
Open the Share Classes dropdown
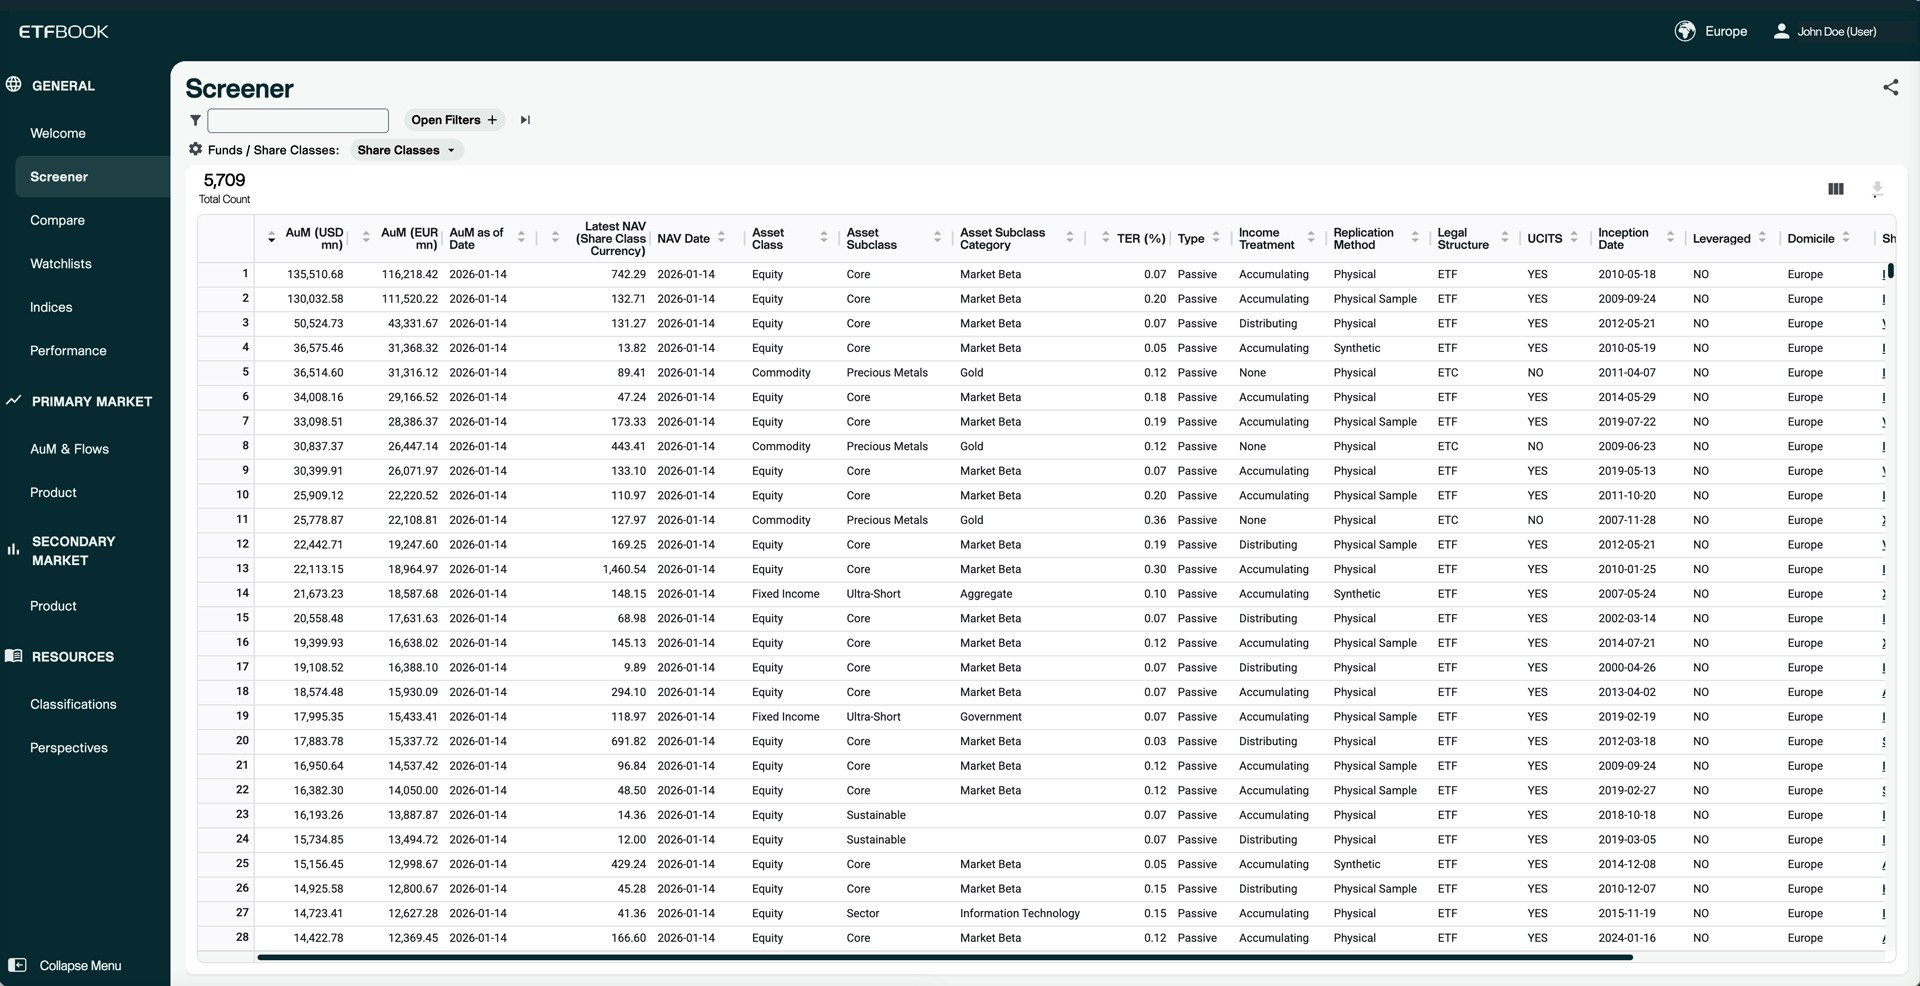point(406,150)
